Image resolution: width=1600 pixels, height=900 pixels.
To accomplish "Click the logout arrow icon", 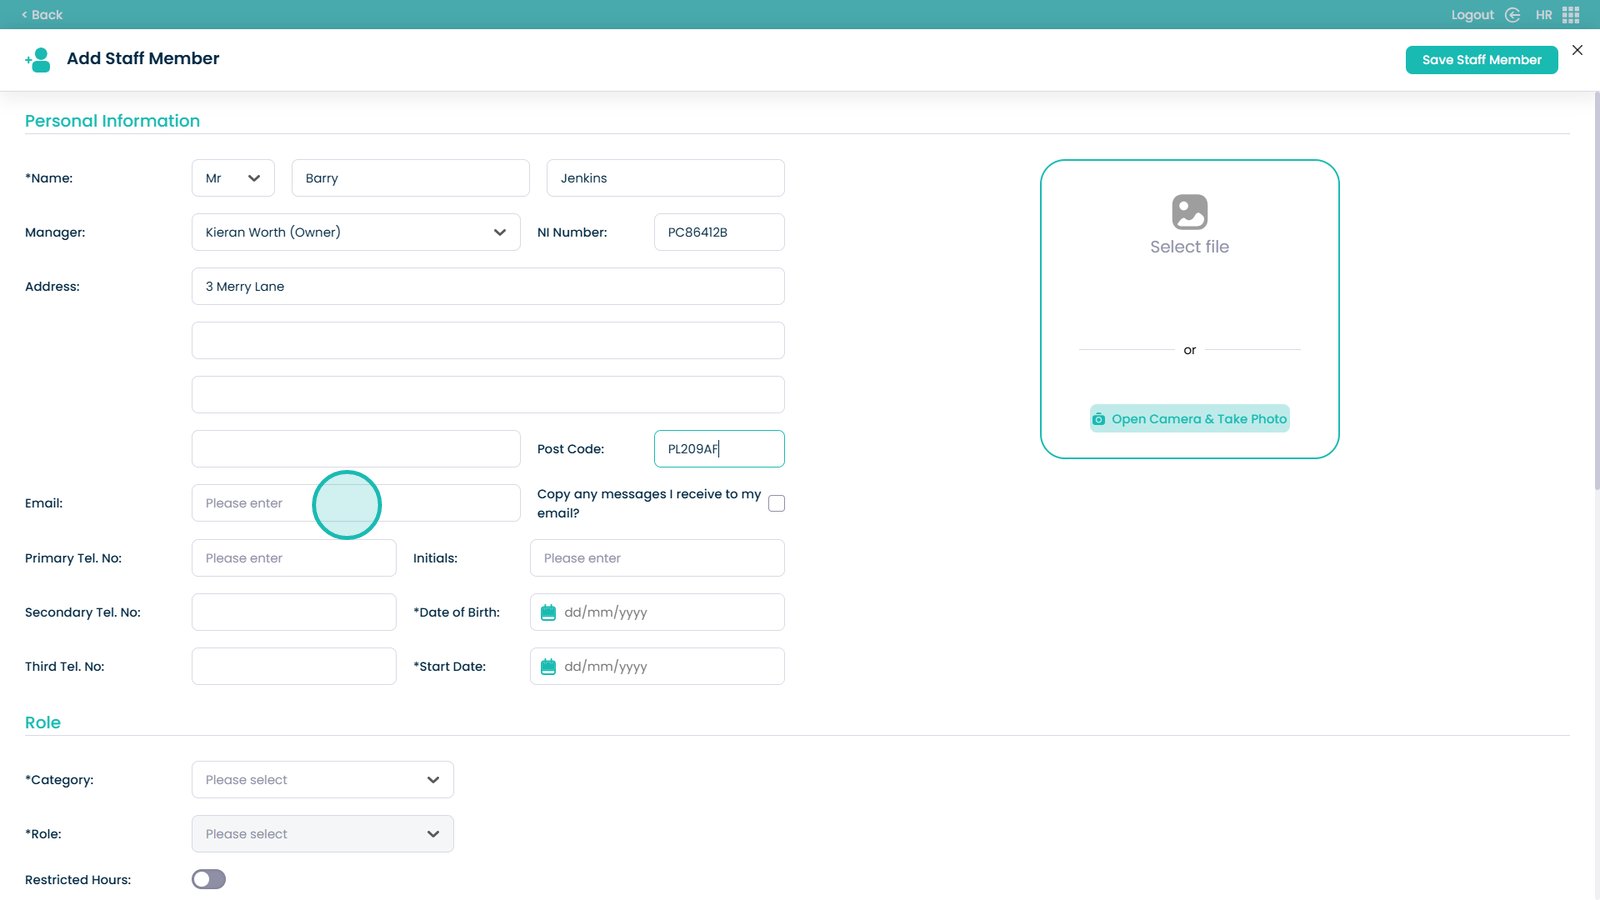I will tap(1512, 15).
